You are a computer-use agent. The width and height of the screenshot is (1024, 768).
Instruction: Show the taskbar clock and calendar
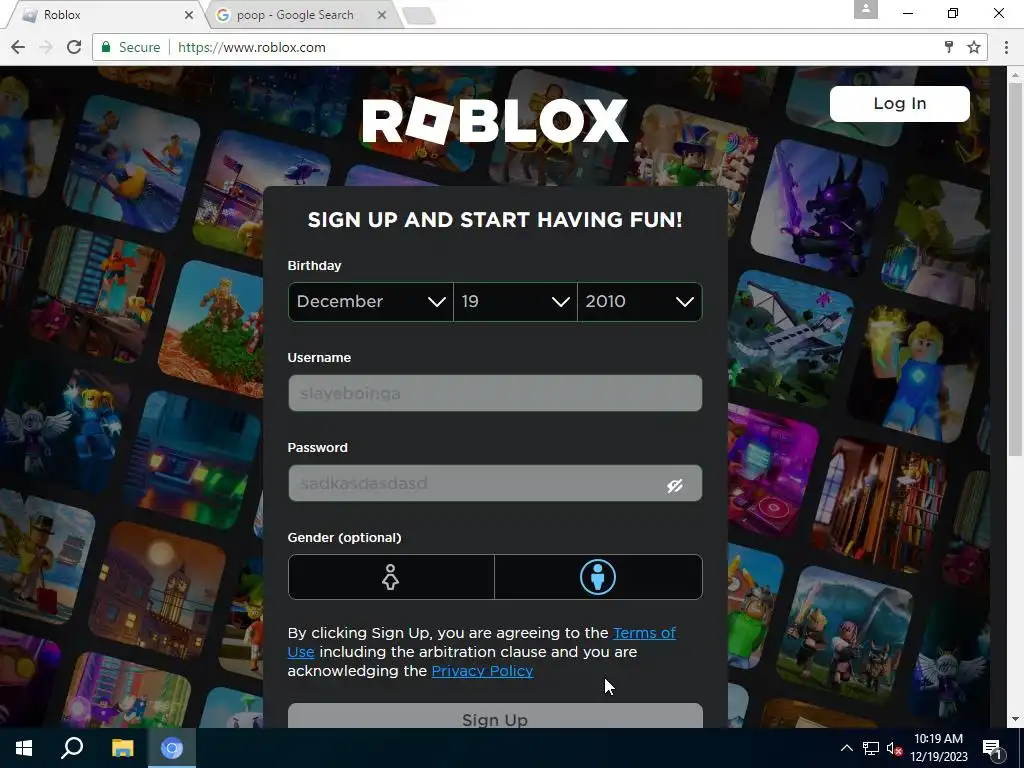pos(938,748)
